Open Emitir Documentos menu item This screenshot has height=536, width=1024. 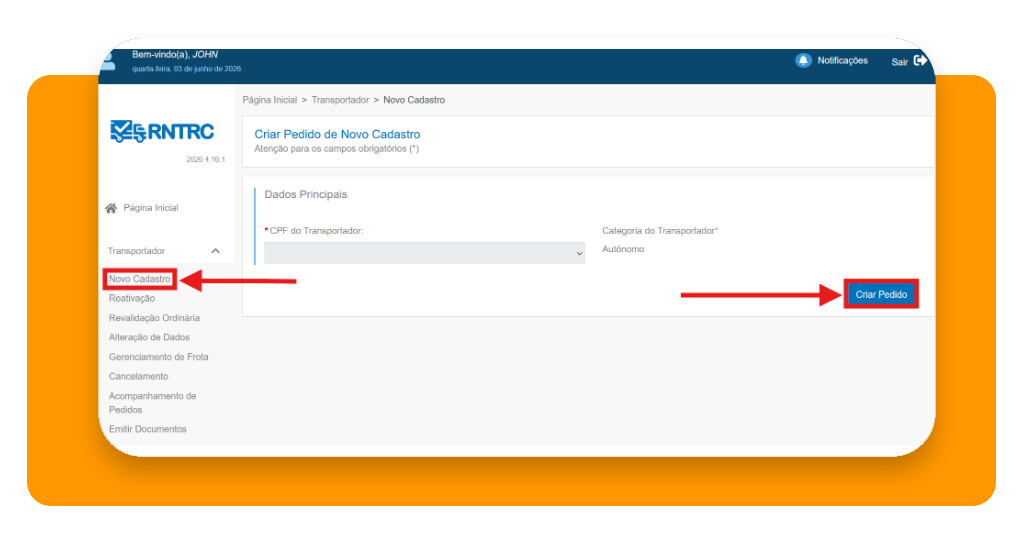pyautogui.click(x=148, y=429)
